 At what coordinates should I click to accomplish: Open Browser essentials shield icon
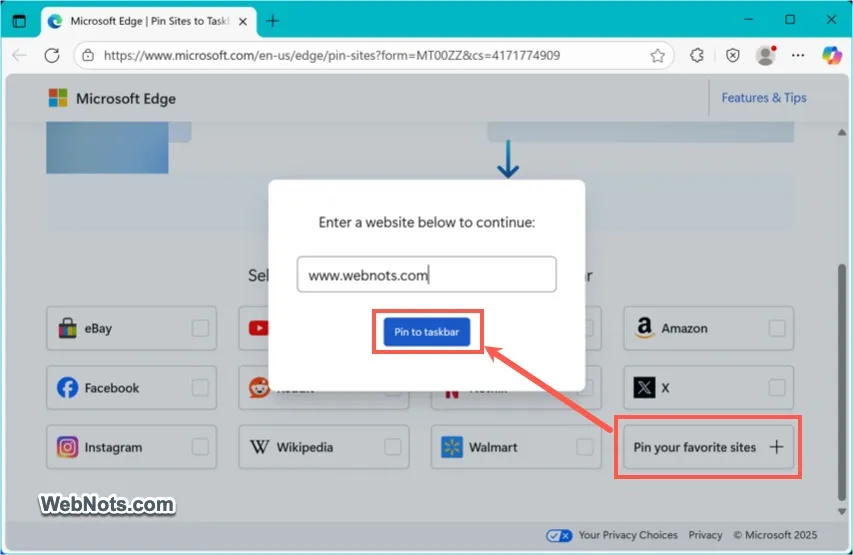(x=733, y=56)
